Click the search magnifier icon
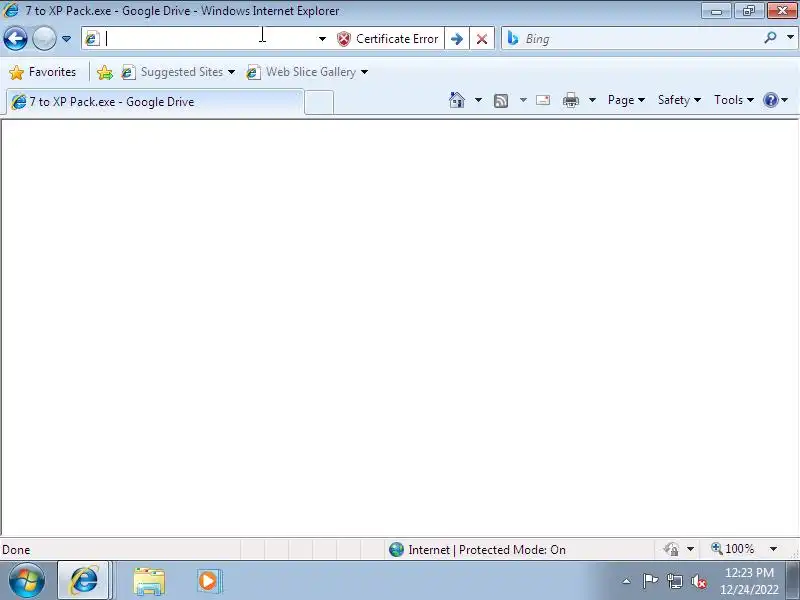 click(770, 38)
